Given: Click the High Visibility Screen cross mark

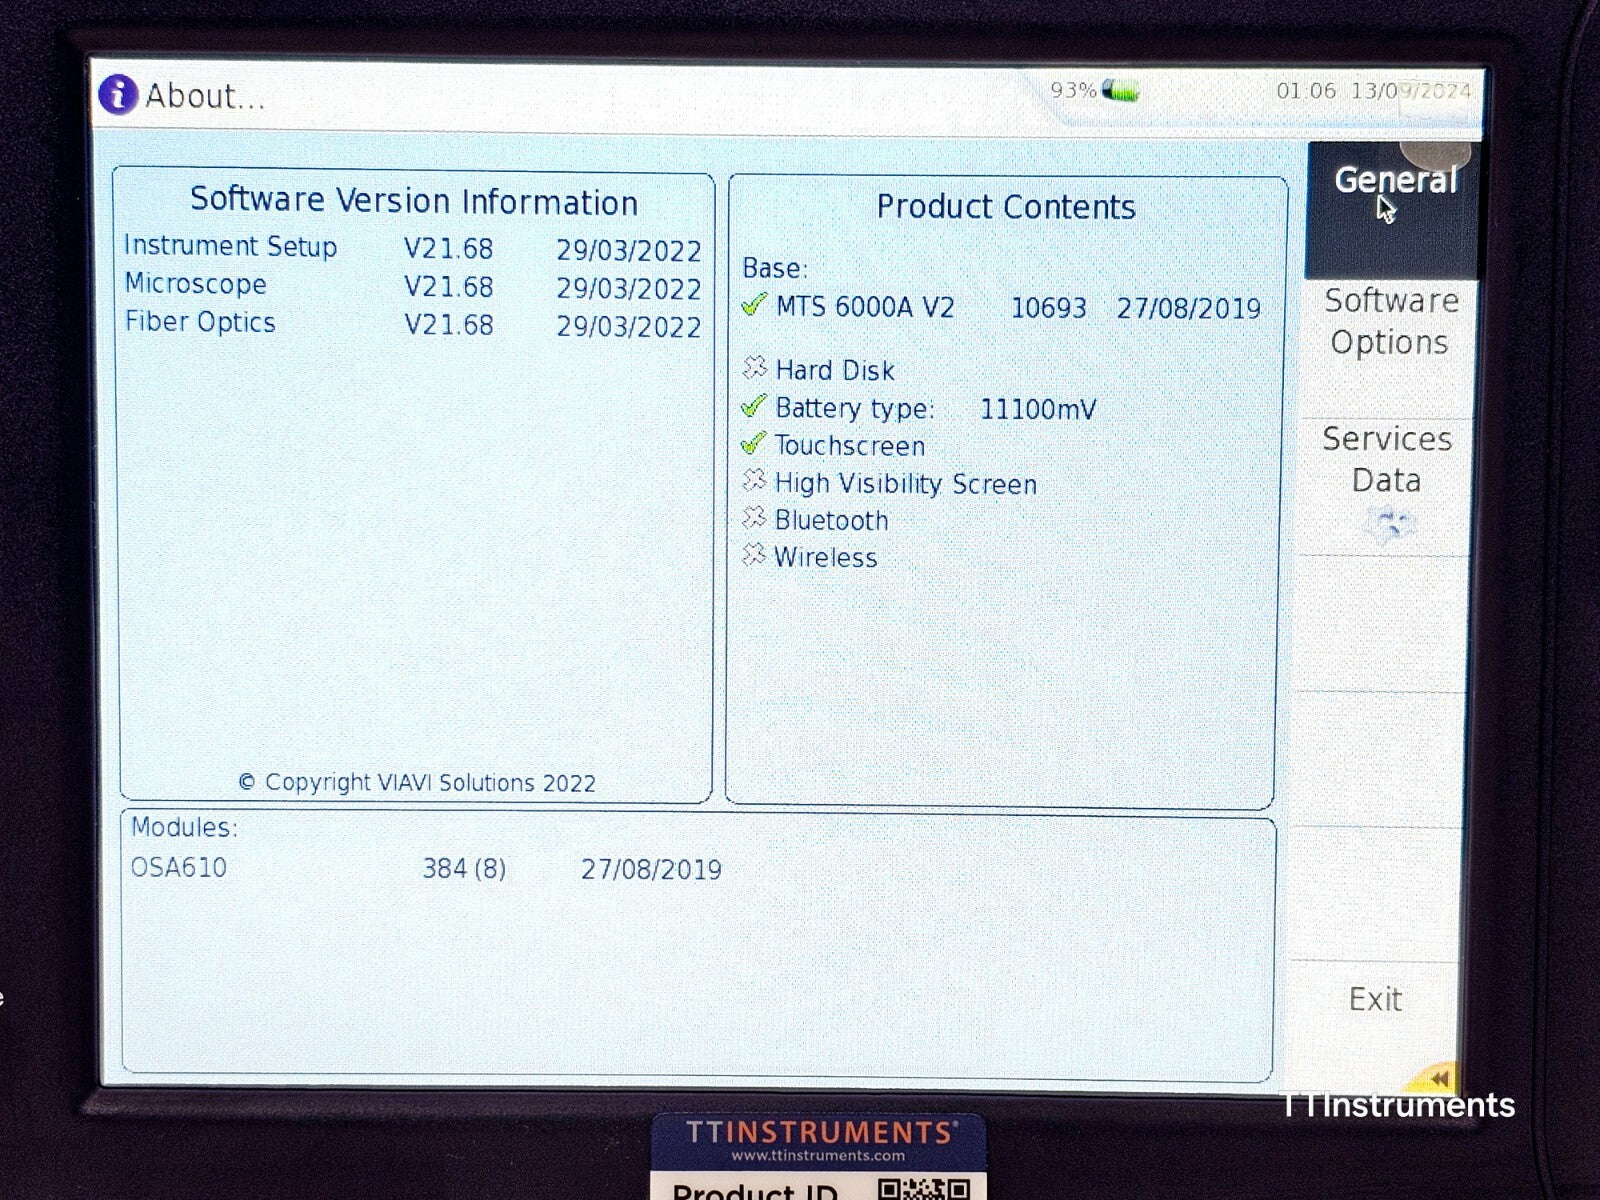Looking at the screenshot, I should [754, 481].
